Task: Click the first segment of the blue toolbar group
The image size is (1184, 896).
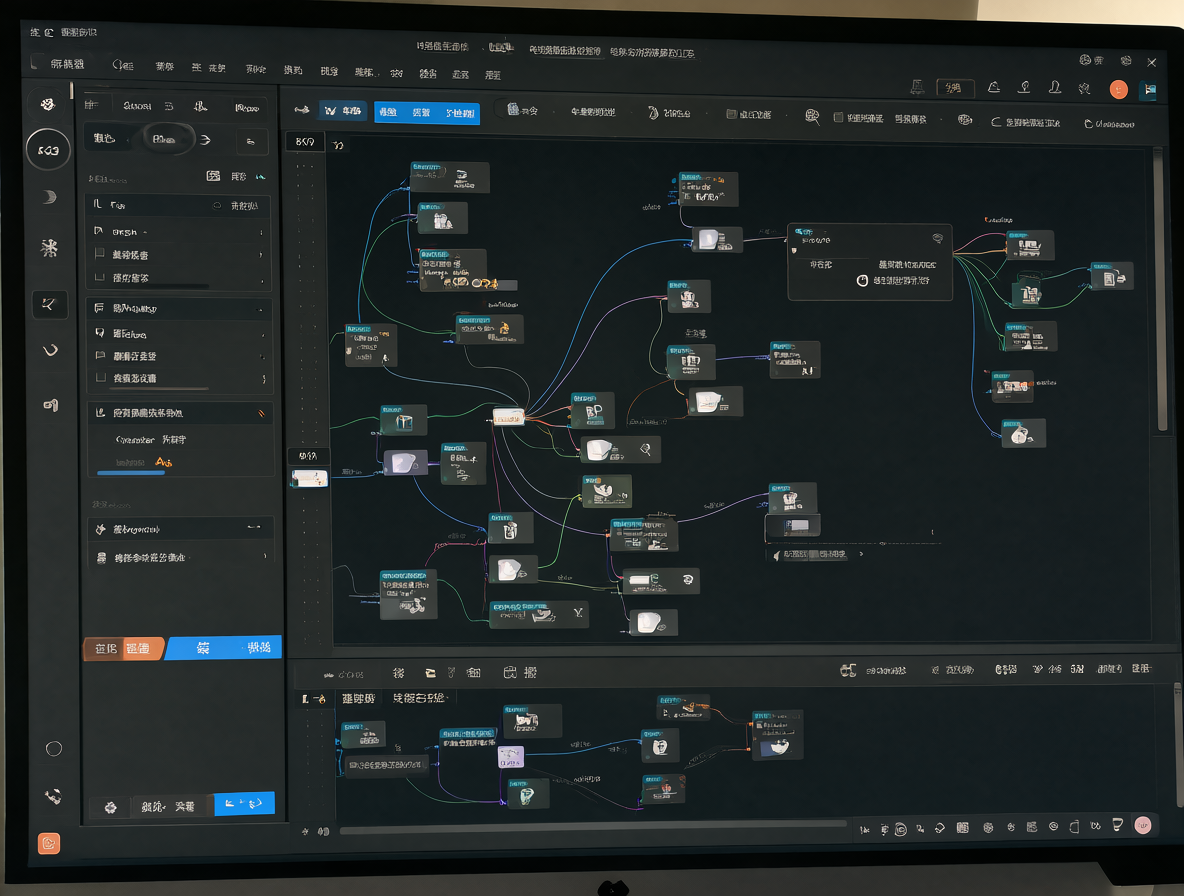Action: (388, 112)
